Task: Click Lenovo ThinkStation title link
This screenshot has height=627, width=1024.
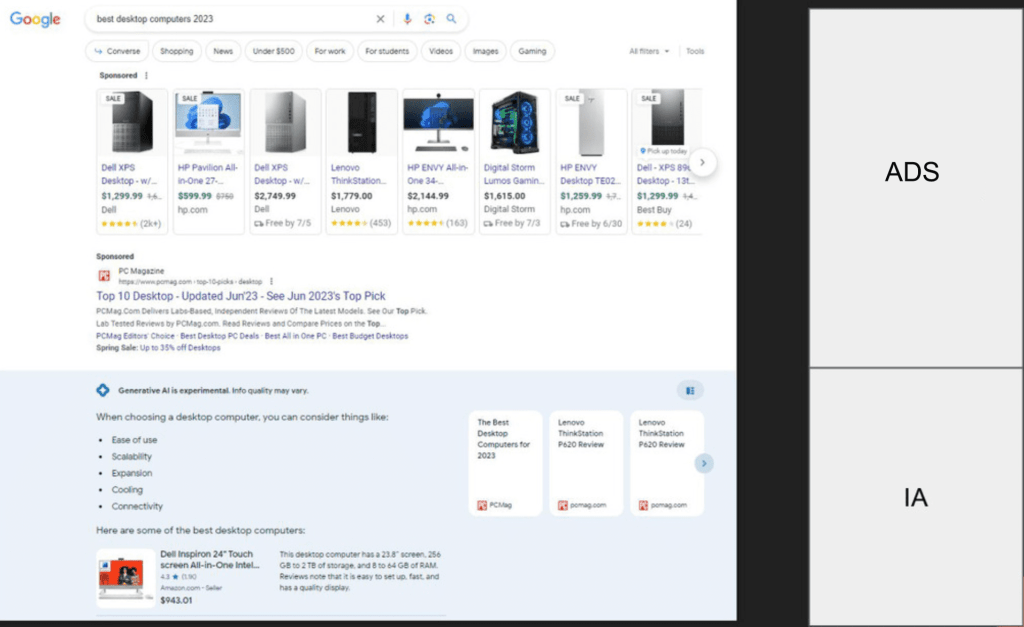Action: coord(358,174)
